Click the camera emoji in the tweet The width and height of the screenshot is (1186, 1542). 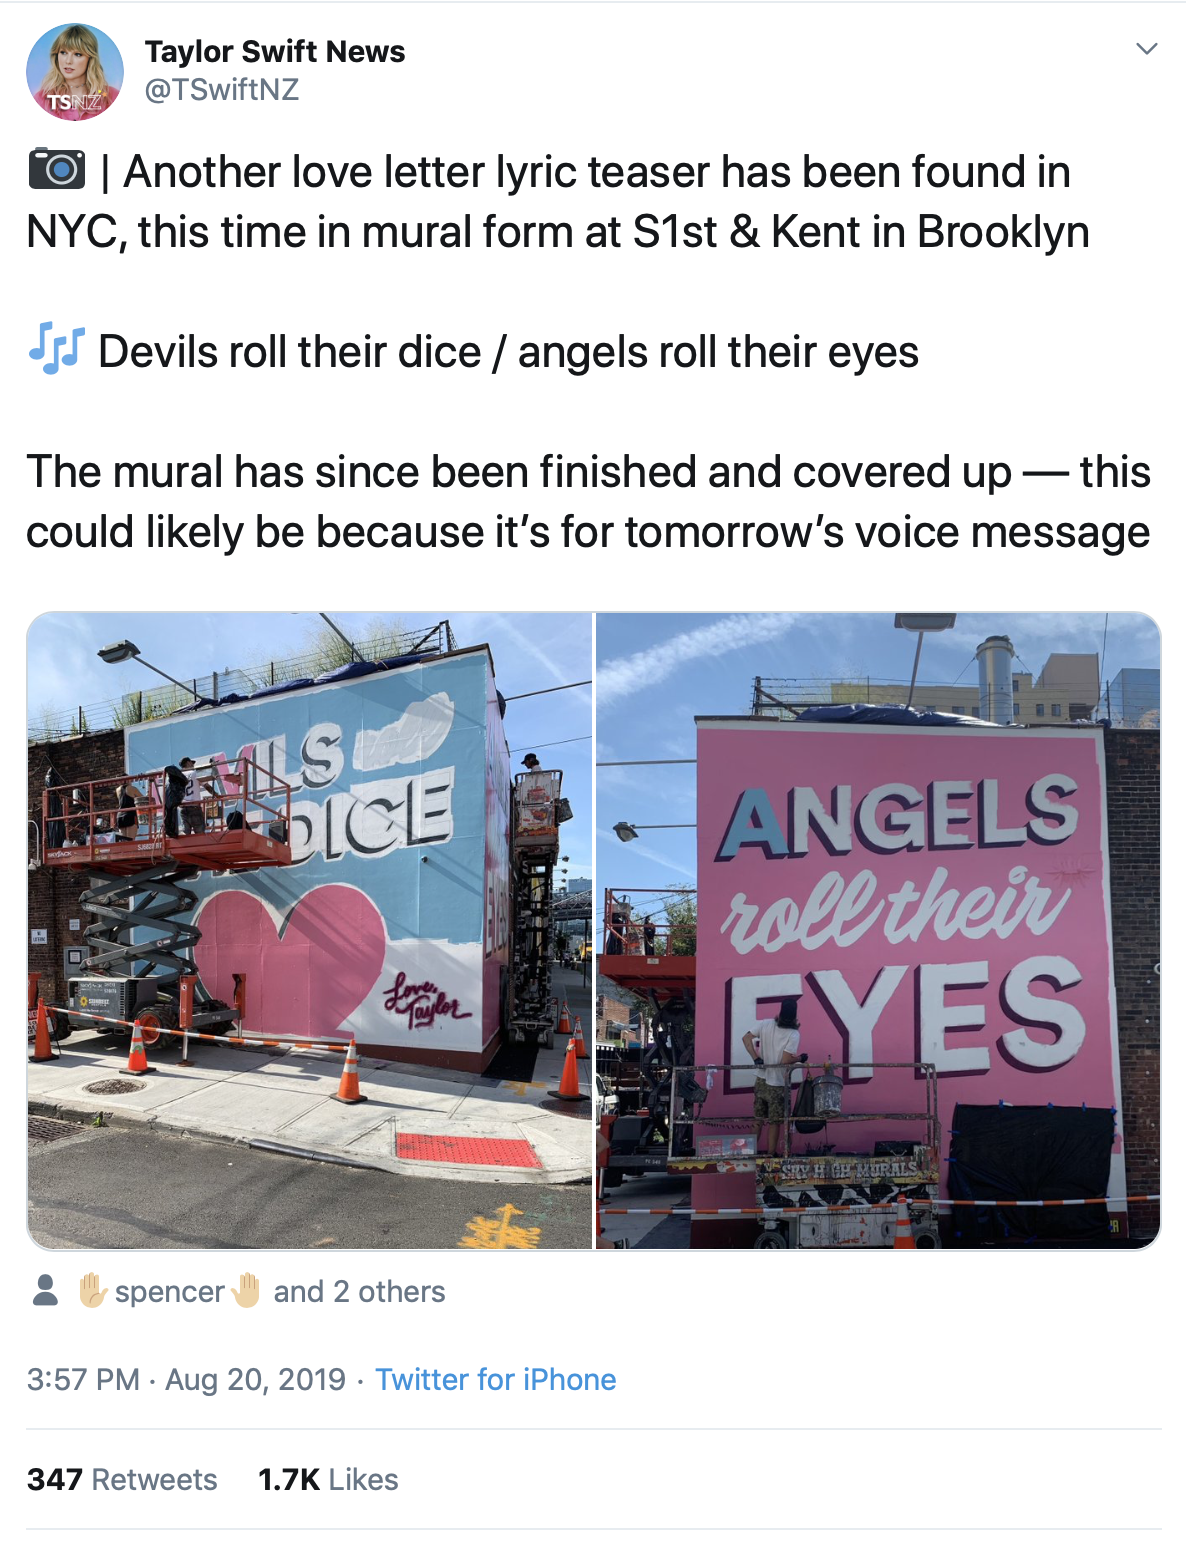coord(57,169)
